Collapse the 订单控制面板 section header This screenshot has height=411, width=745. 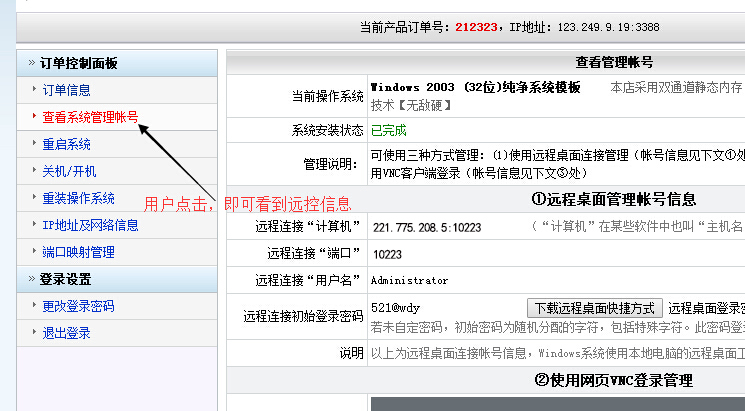(x=80, y=63)
